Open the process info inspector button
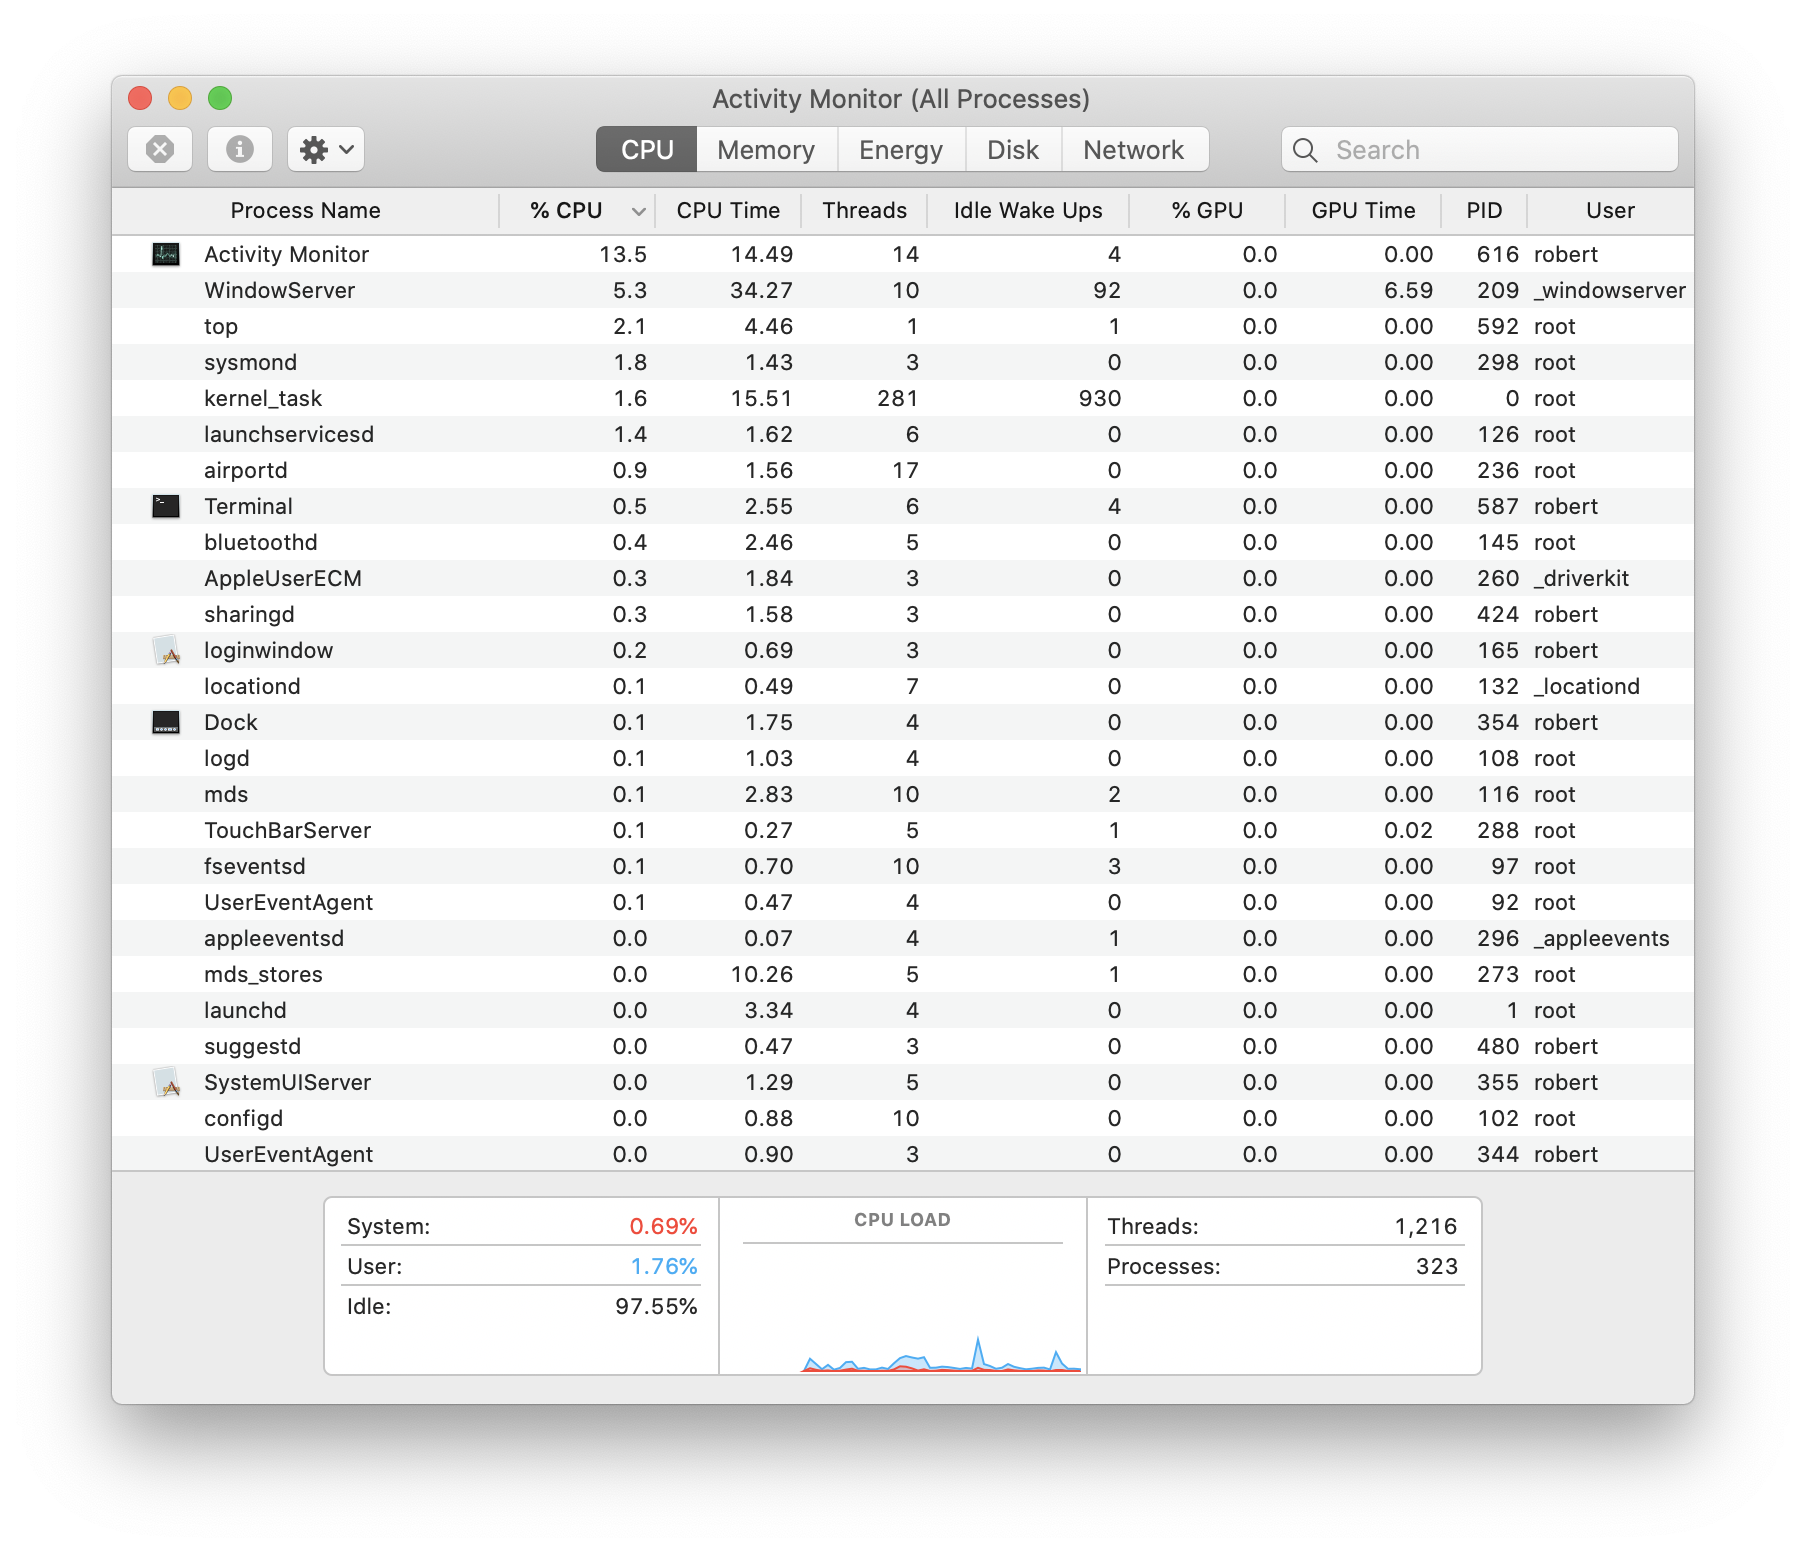This screenshot has height=1552, width=1806. coord(240,150)
